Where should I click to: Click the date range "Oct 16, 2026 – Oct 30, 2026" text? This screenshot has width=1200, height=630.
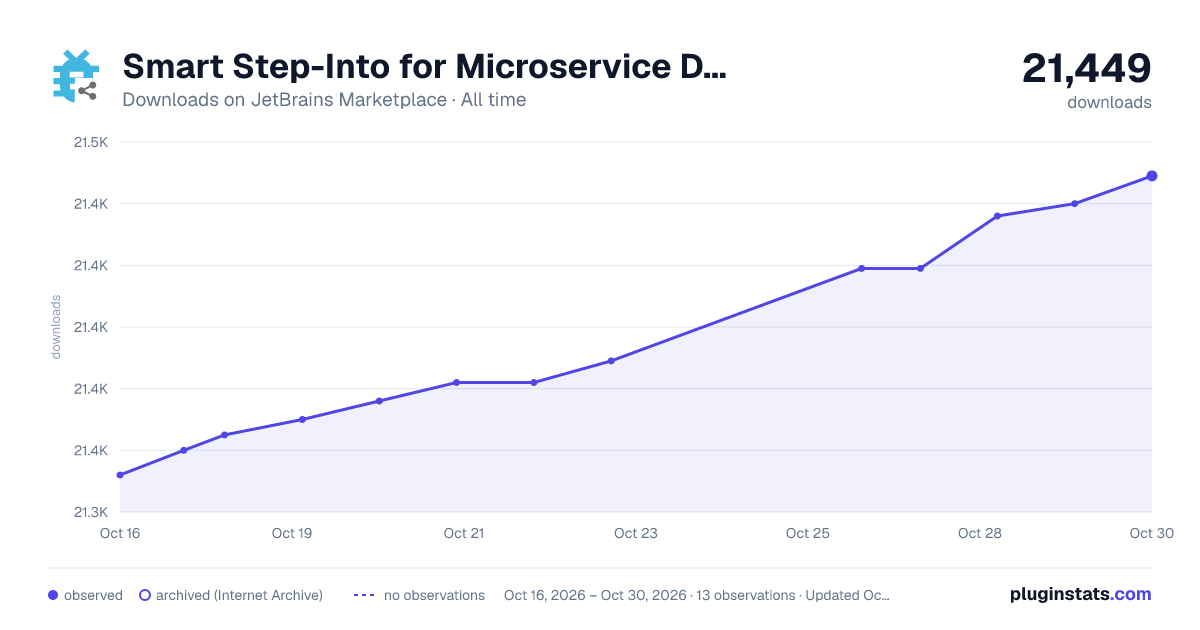(x=595, y=595)
